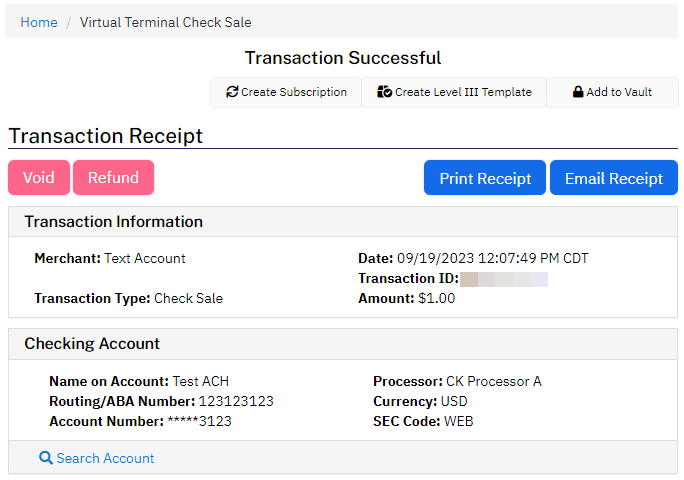Click the CK Processor A value
The width and height of the screenshot is (684, 480).
coord(494,381)
